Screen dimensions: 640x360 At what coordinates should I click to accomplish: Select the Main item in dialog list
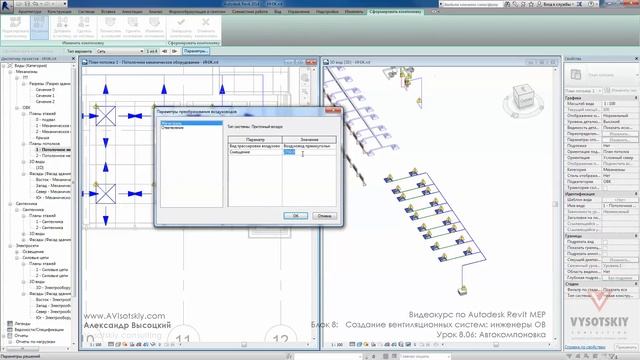[191, 123]
